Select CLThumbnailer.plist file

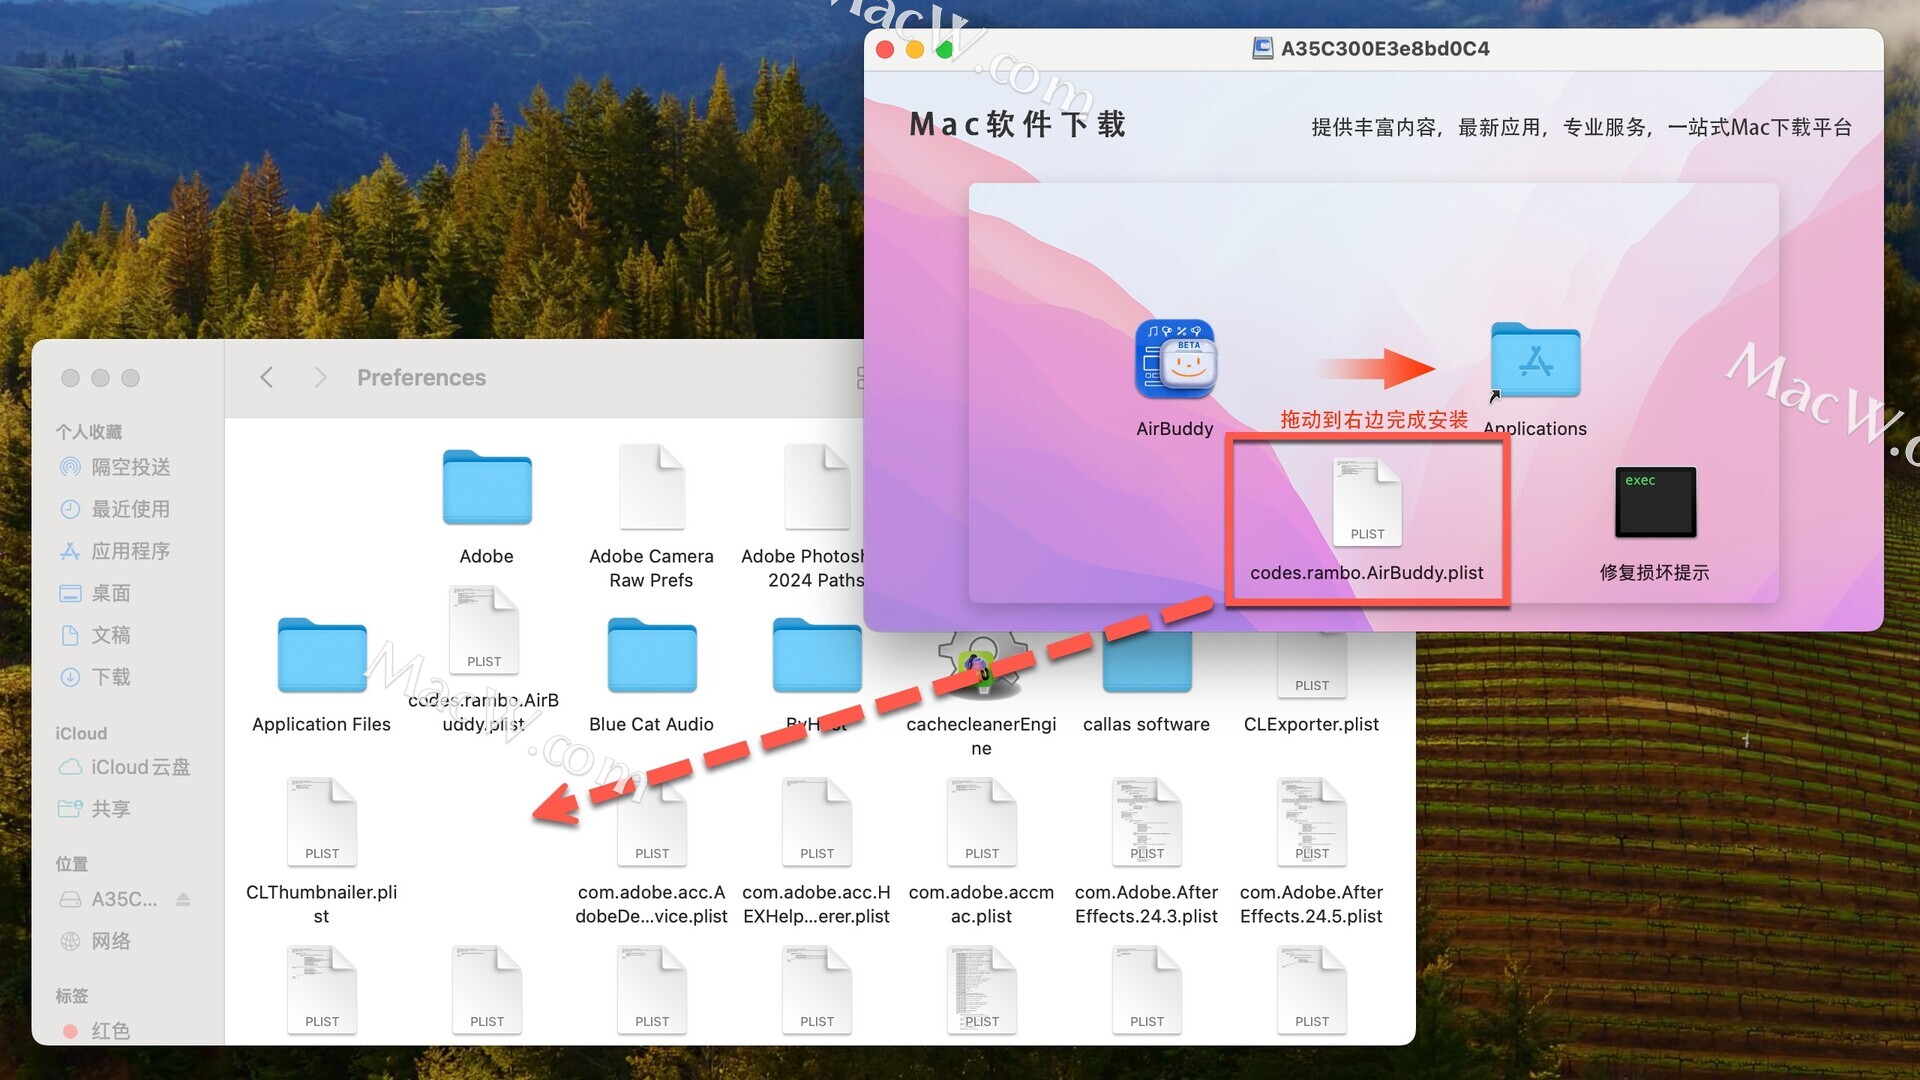click(322, 821)
